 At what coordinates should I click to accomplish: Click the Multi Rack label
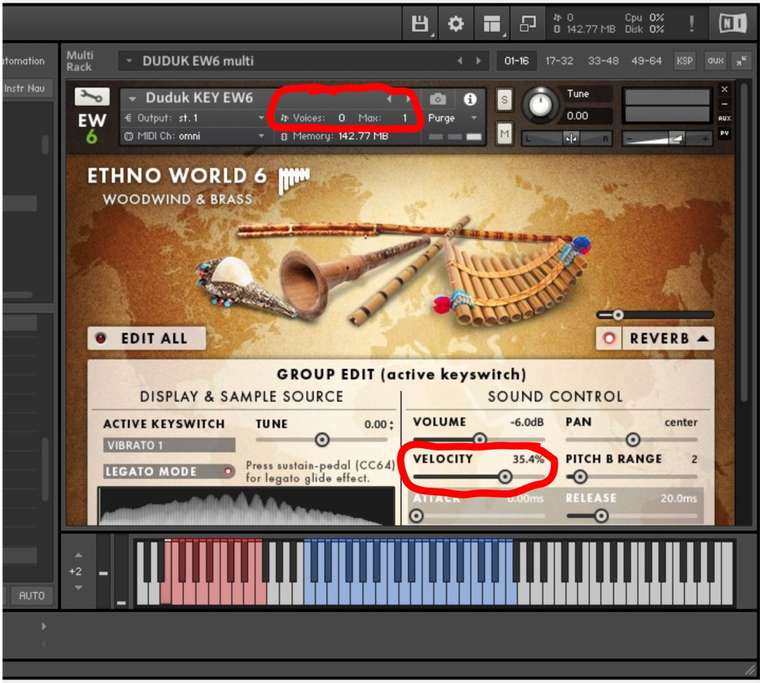79,61
